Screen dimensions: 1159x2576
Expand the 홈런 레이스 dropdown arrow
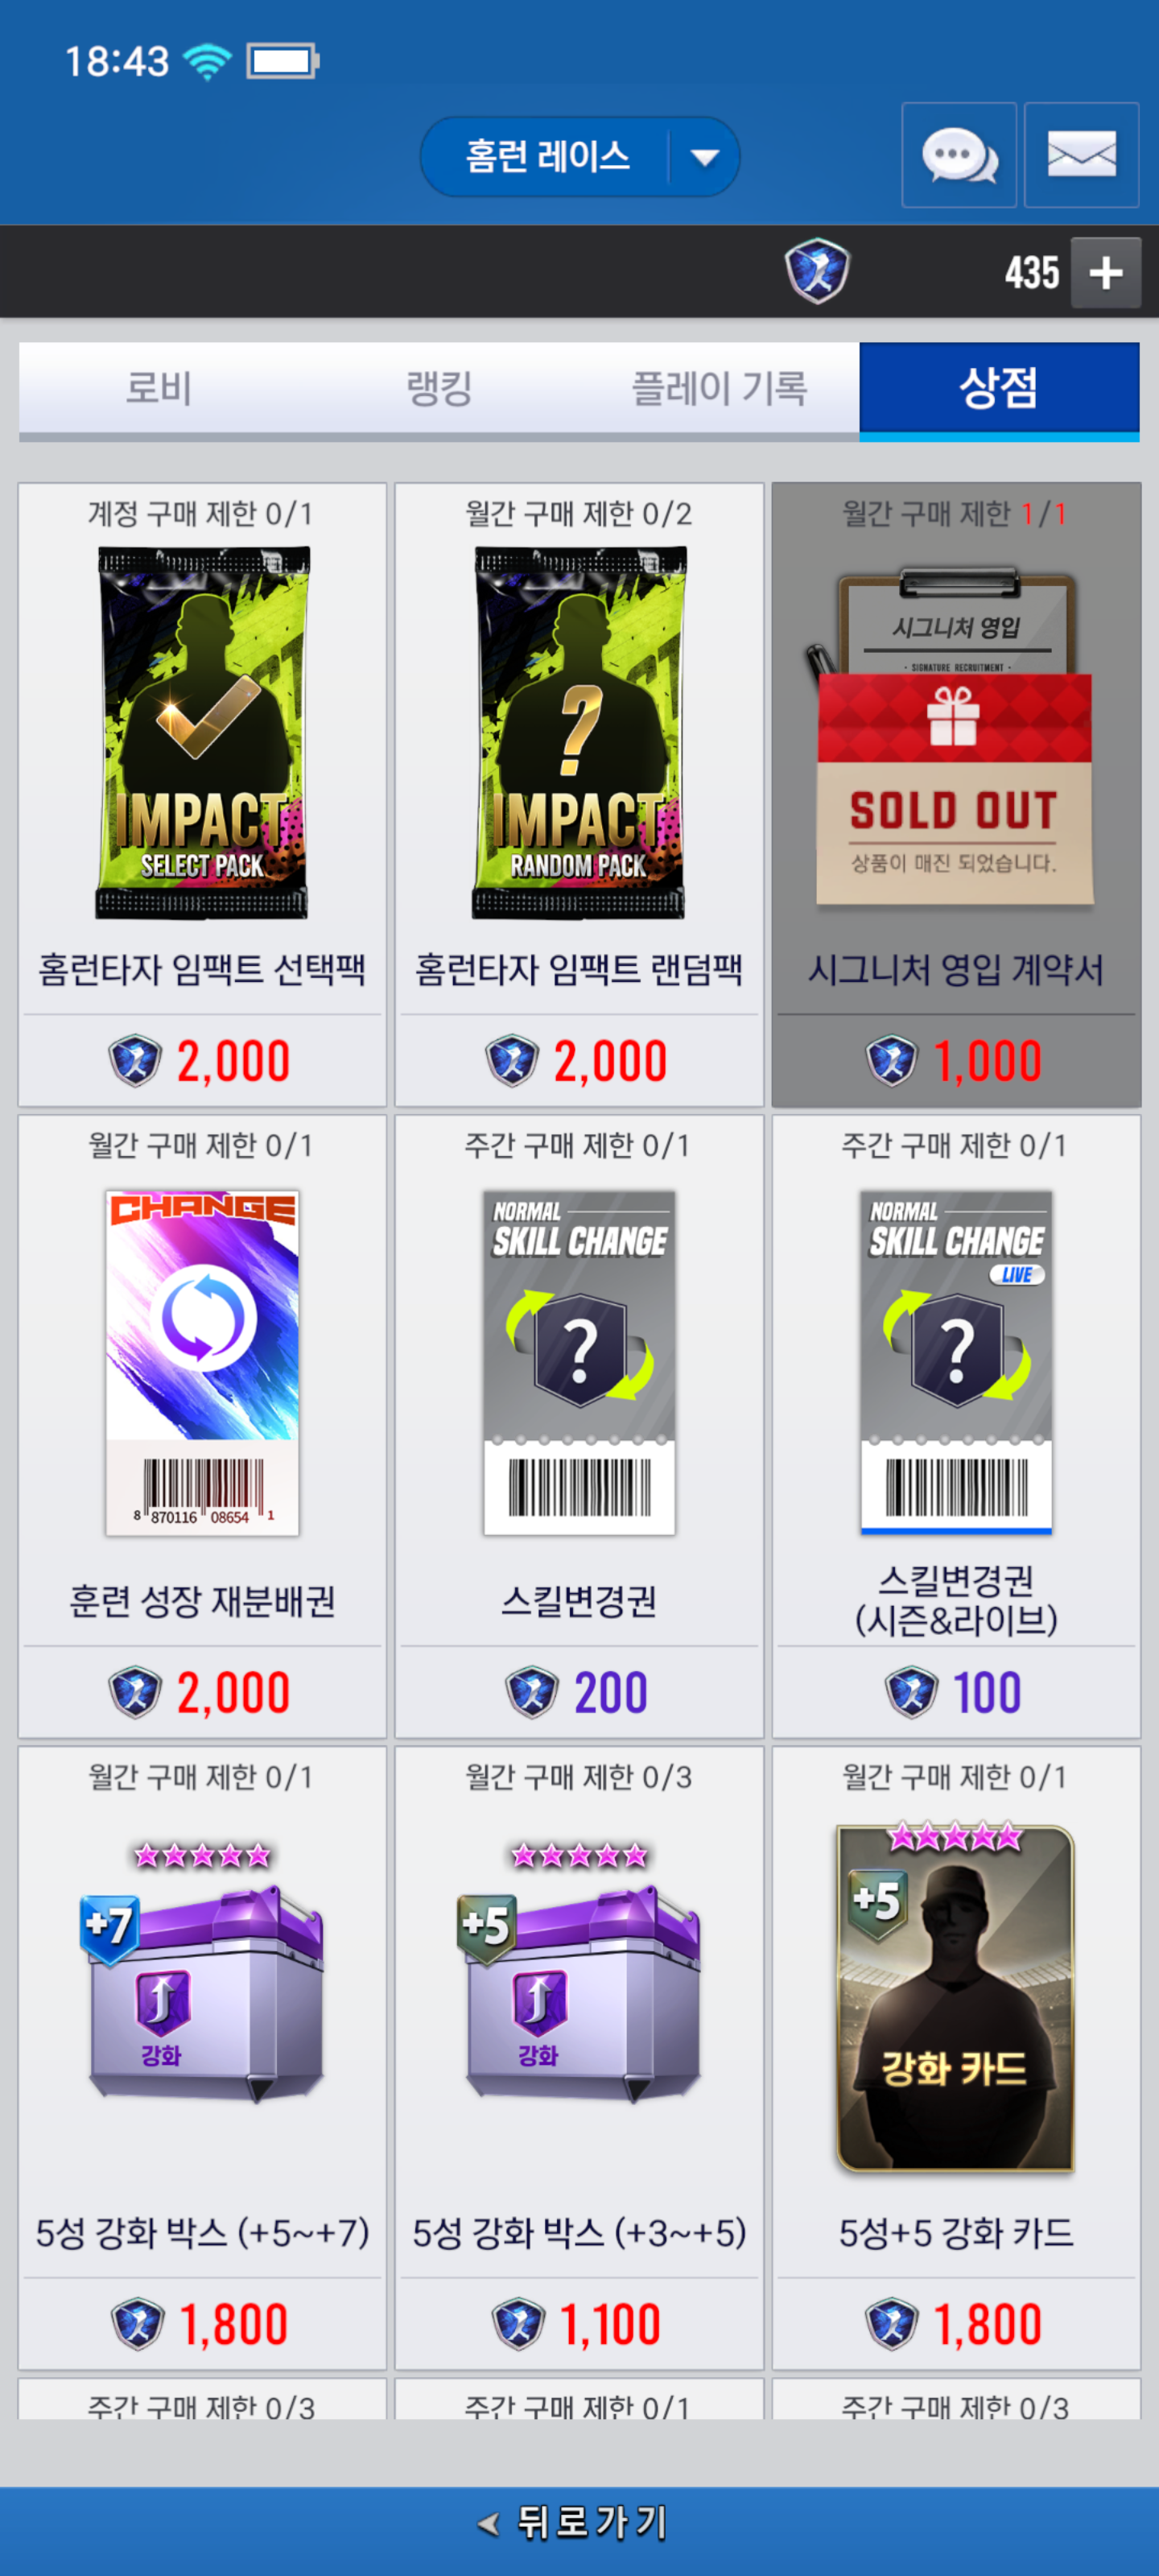[x=705, y=157]
